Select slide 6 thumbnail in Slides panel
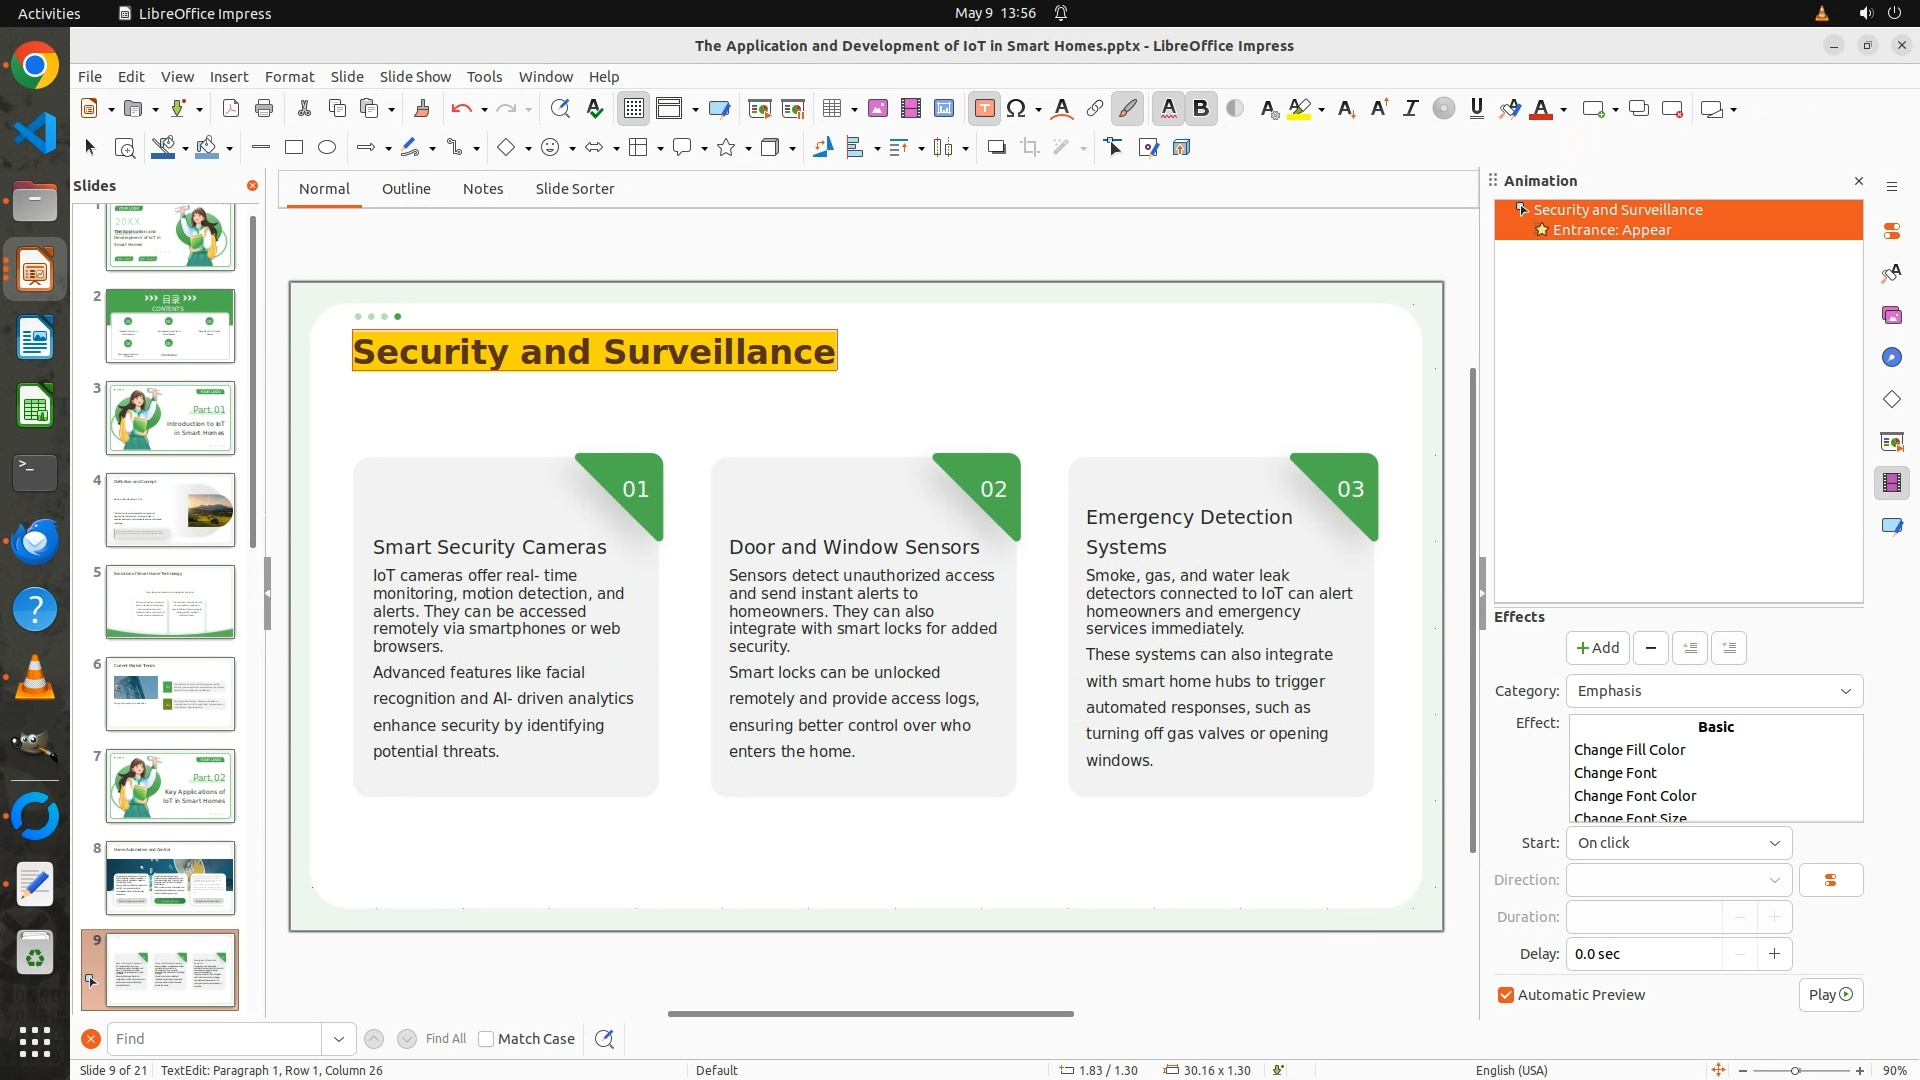This screenshot has width=1920, height=1080. tap(170, 693)
